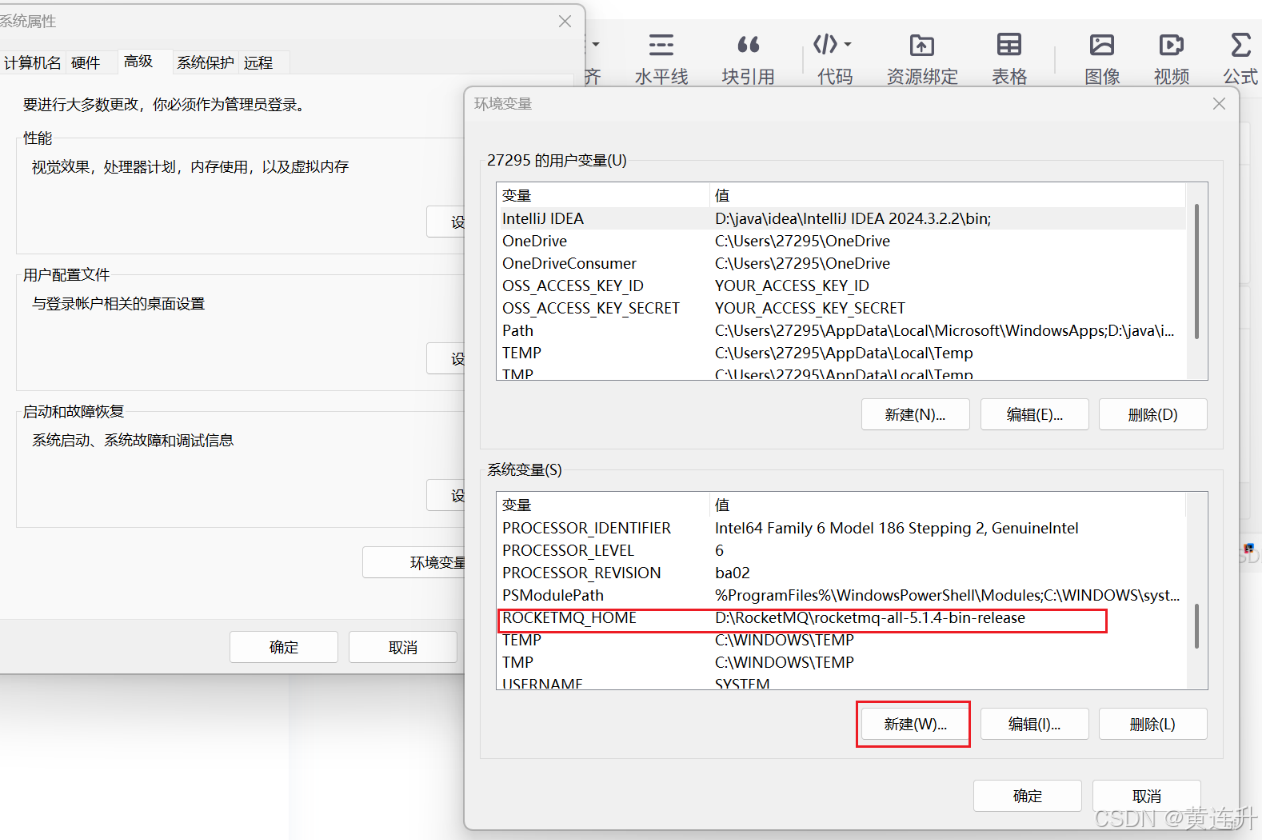Image resolution: width=1262 pixels, height=840 pixels.
Task: Select the PROCESSOR_LEVEL system variable row
Action: click(x=842, y=550)
